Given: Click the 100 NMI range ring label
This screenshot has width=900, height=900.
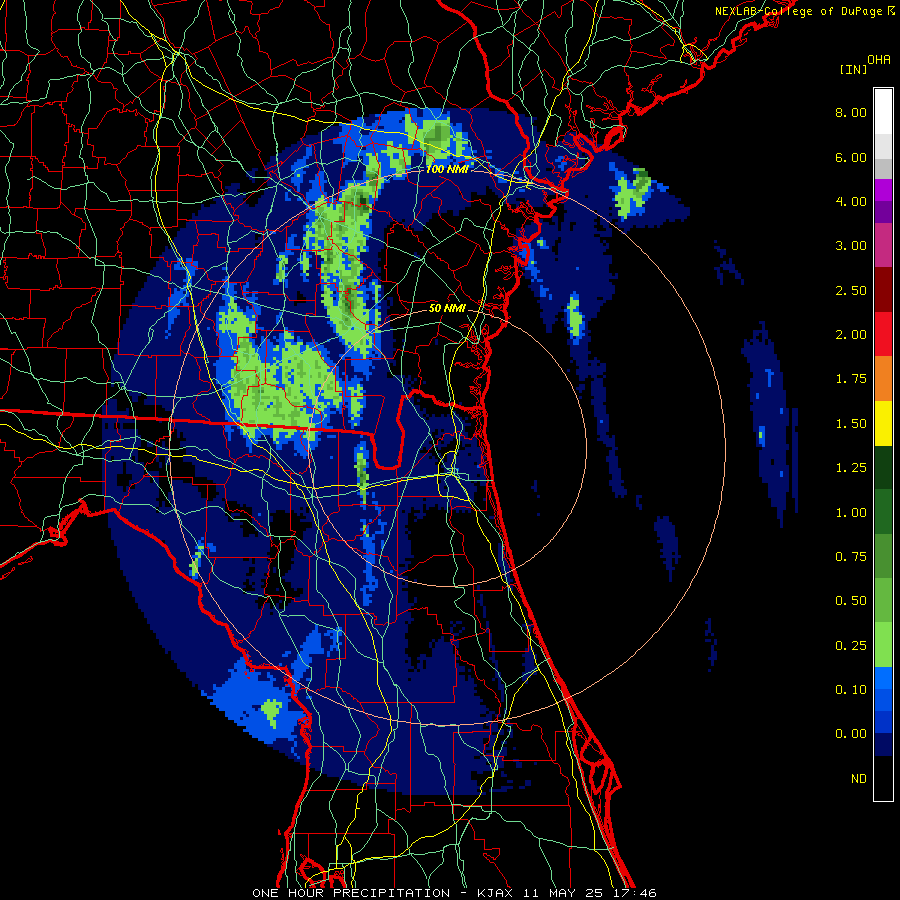Looking at the screenshot, I should tap(447, 169).
